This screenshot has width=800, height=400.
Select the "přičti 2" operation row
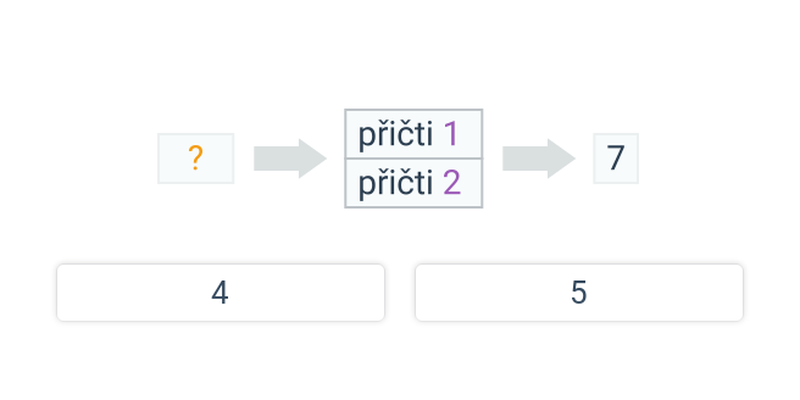(414, 183)
